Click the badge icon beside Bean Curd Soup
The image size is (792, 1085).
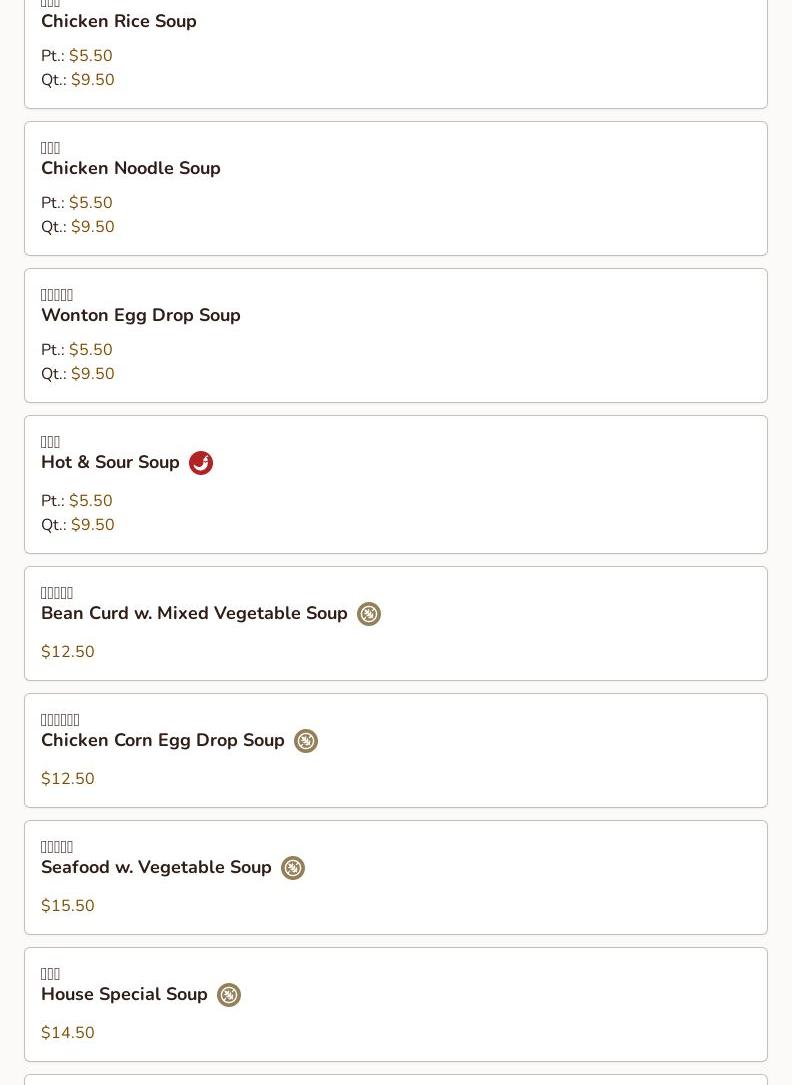coord(369,614)
